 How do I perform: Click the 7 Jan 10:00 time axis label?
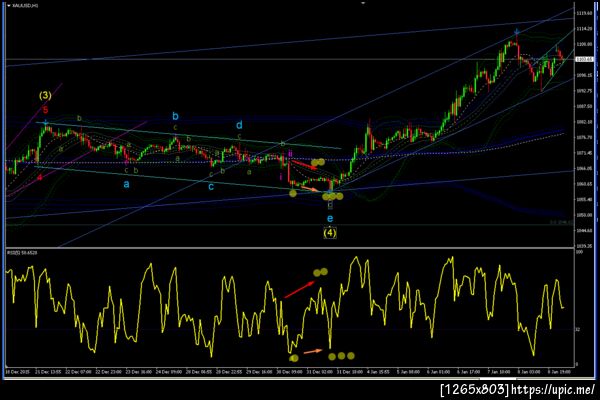tap(499, 372)
